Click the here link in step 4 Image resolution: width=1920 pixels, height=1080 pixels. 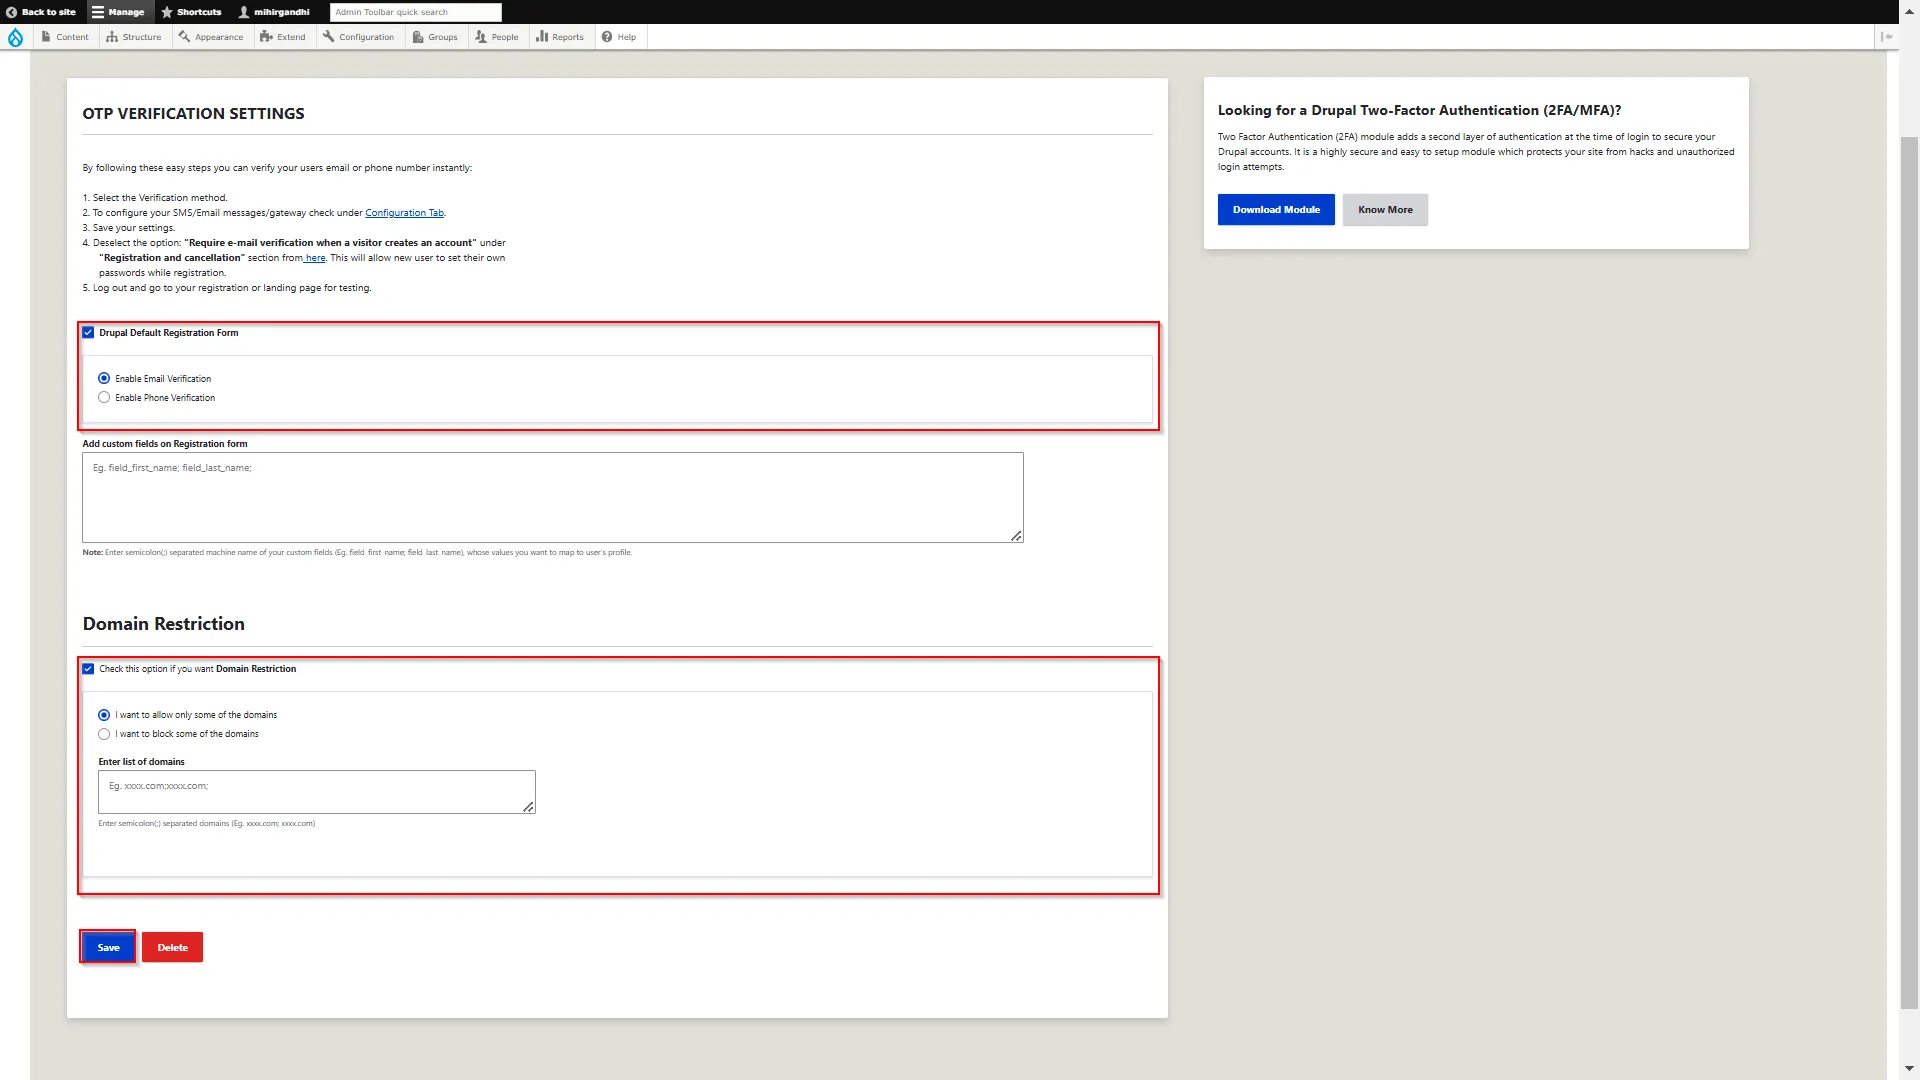[x=315, y=257]
